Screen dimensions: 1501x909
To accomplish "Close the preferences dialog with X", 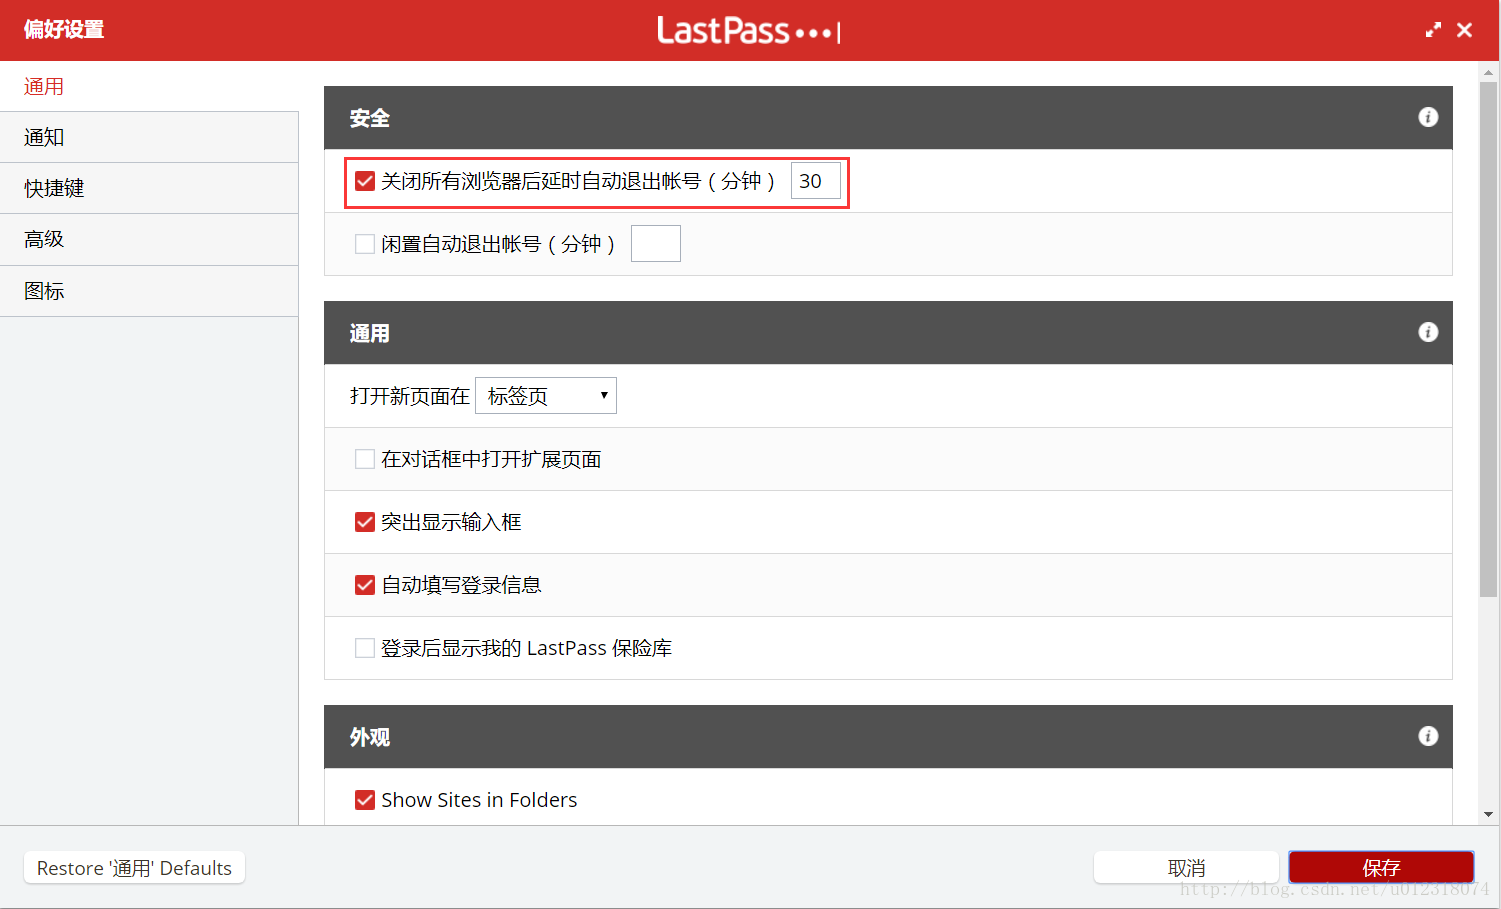I will 1464,30.
